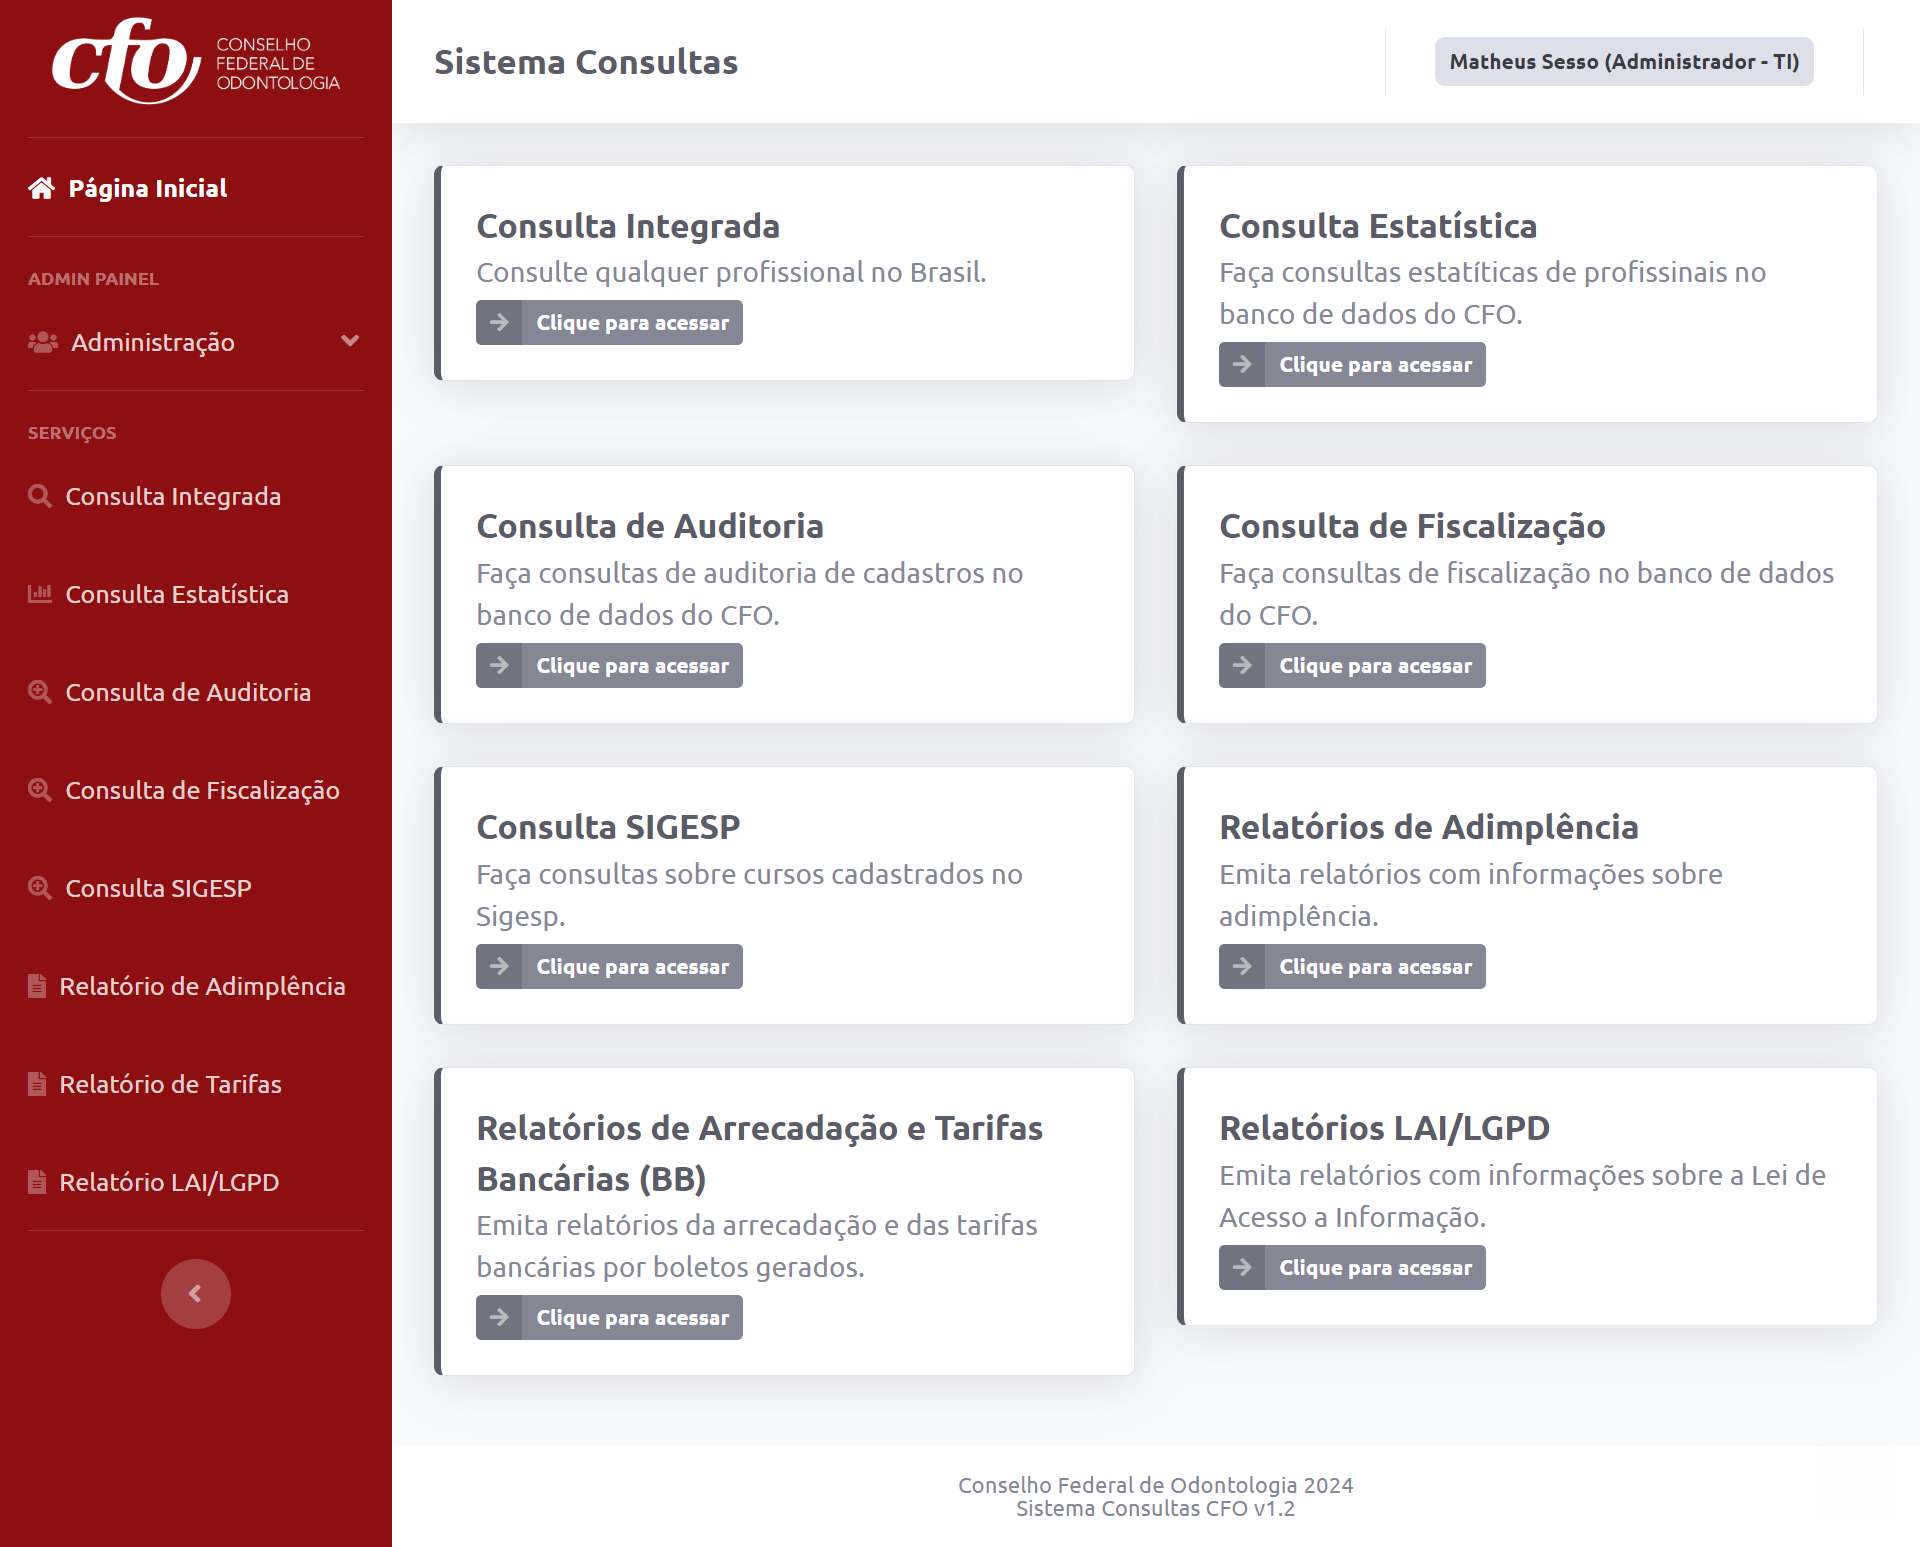Expand the Administração menu chevron
This screenshot has width=1920, height=1547.
(350, 341)
